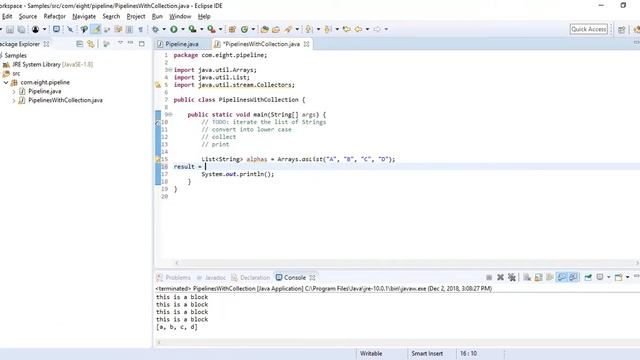Switch to the Problems tab
This screenshot has height=360, width=640.
pos(174,278)
